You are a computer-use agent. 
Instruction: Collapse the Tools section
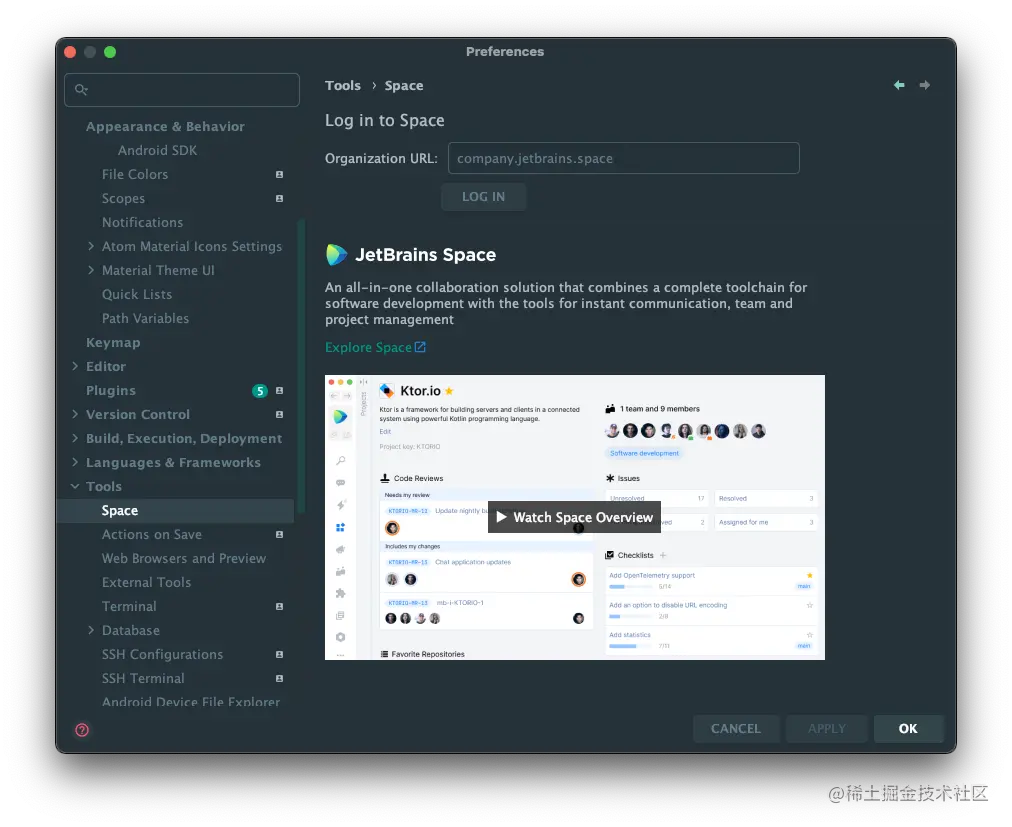(x=75, y=486)
